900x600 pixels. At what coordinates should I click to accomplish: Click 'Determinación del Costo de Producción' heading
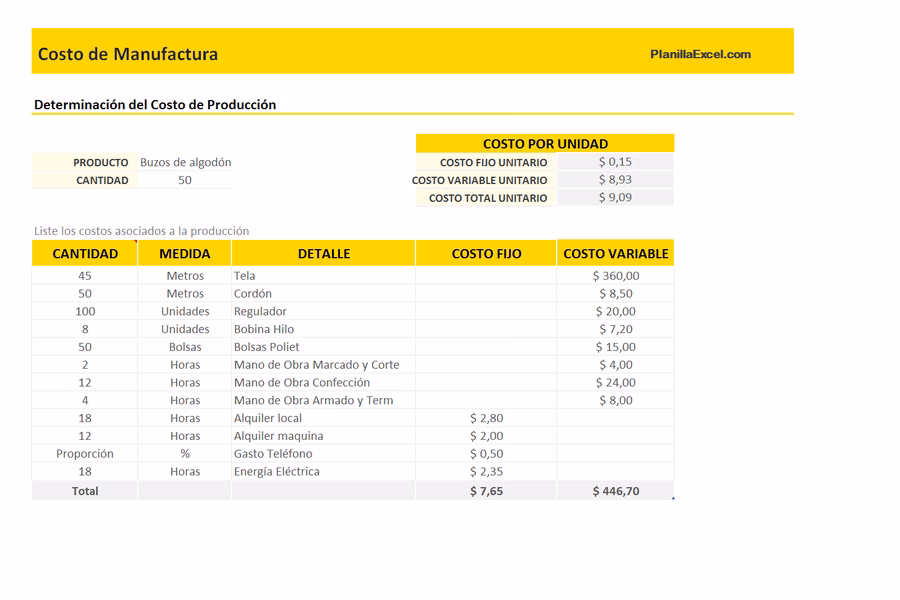pyautogui.click(x=155, y=104)
